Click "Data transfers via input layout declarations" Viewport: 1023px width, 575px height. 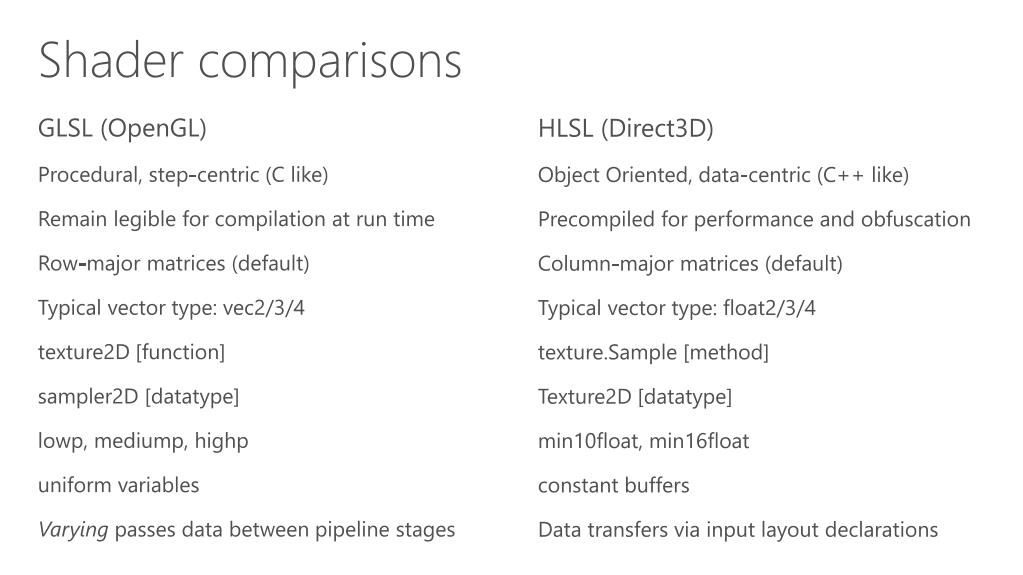[x=738, y=529]
